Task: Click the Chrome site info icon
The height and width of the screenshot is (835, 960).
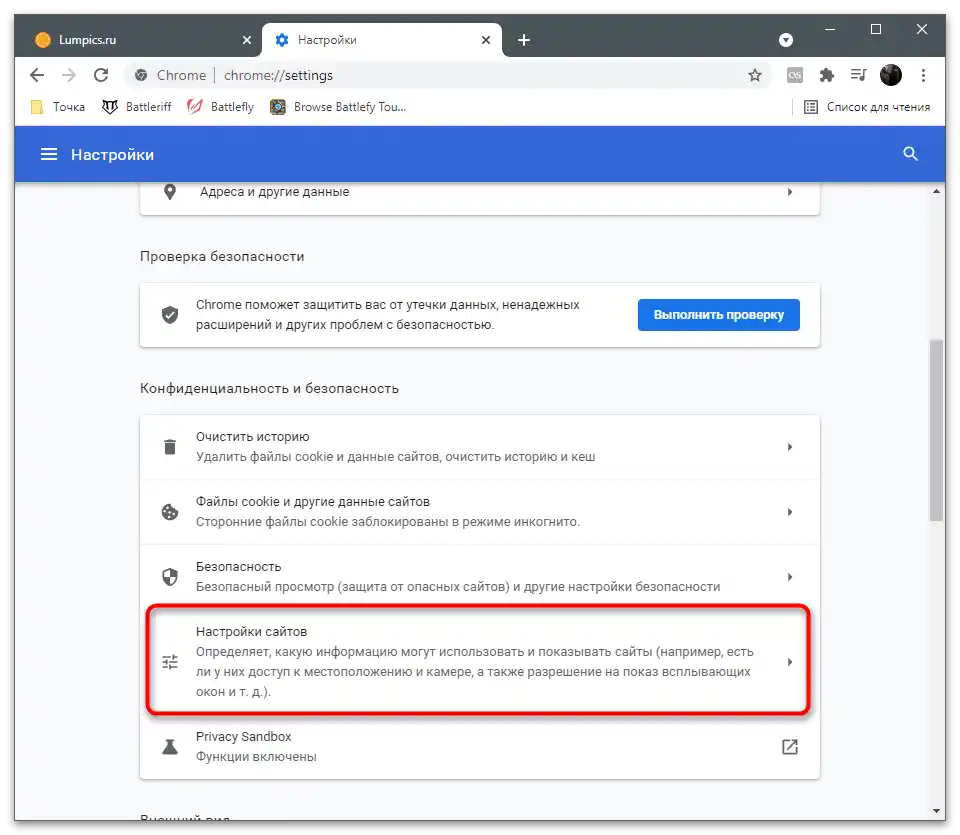Action: click(x=141, y=75)
